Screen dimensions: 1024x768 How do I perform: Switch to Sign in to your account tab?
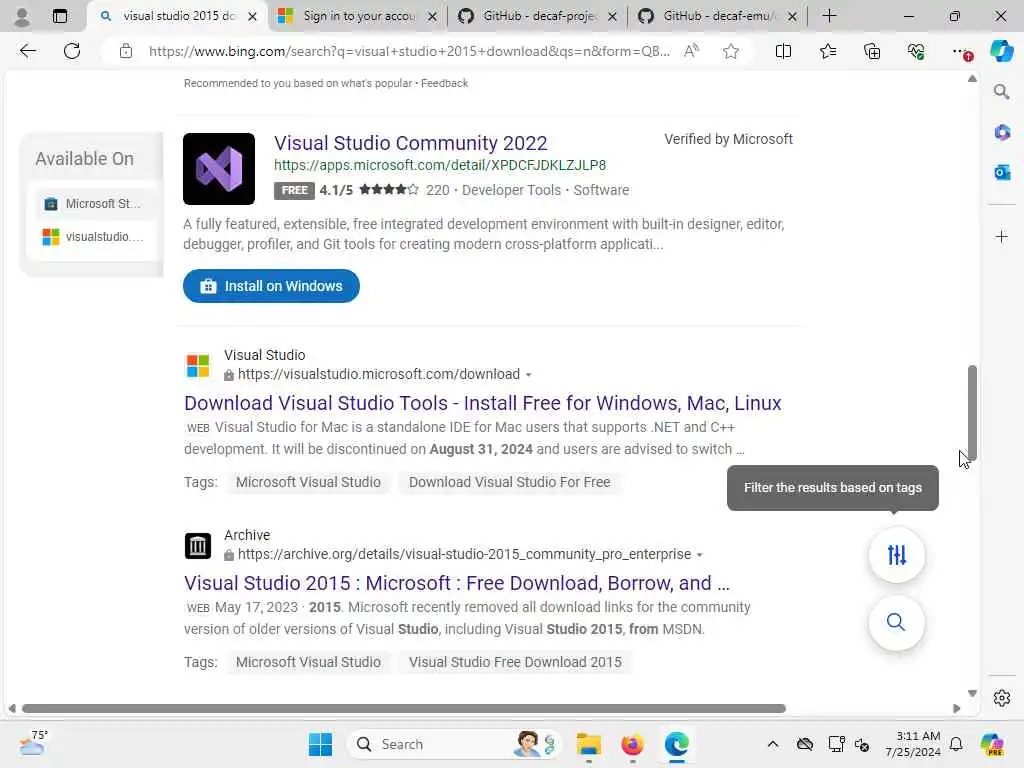(358, 16)
